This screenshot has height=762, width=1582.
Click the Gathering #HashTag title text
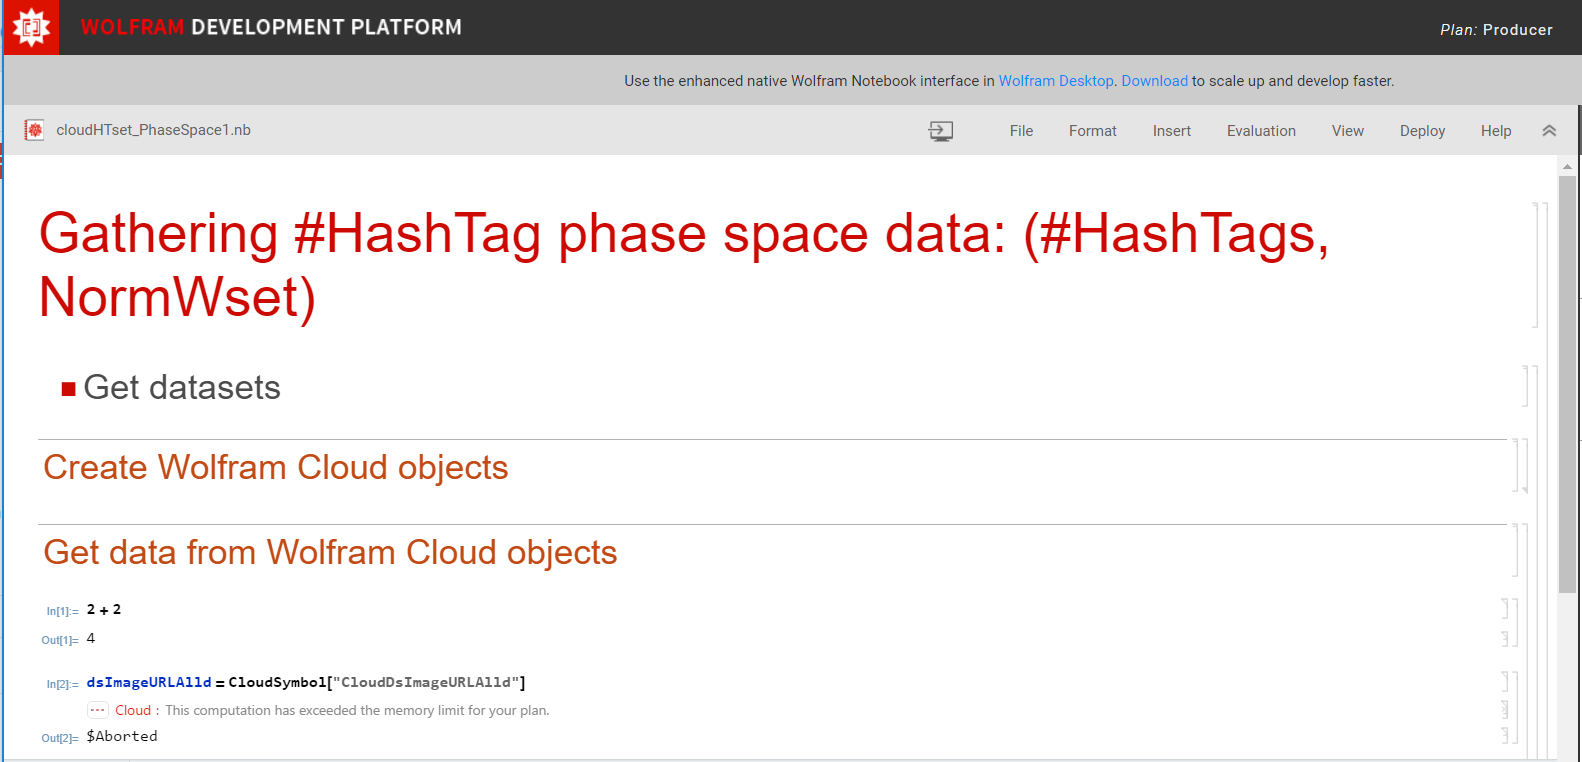tap(684, 265)
